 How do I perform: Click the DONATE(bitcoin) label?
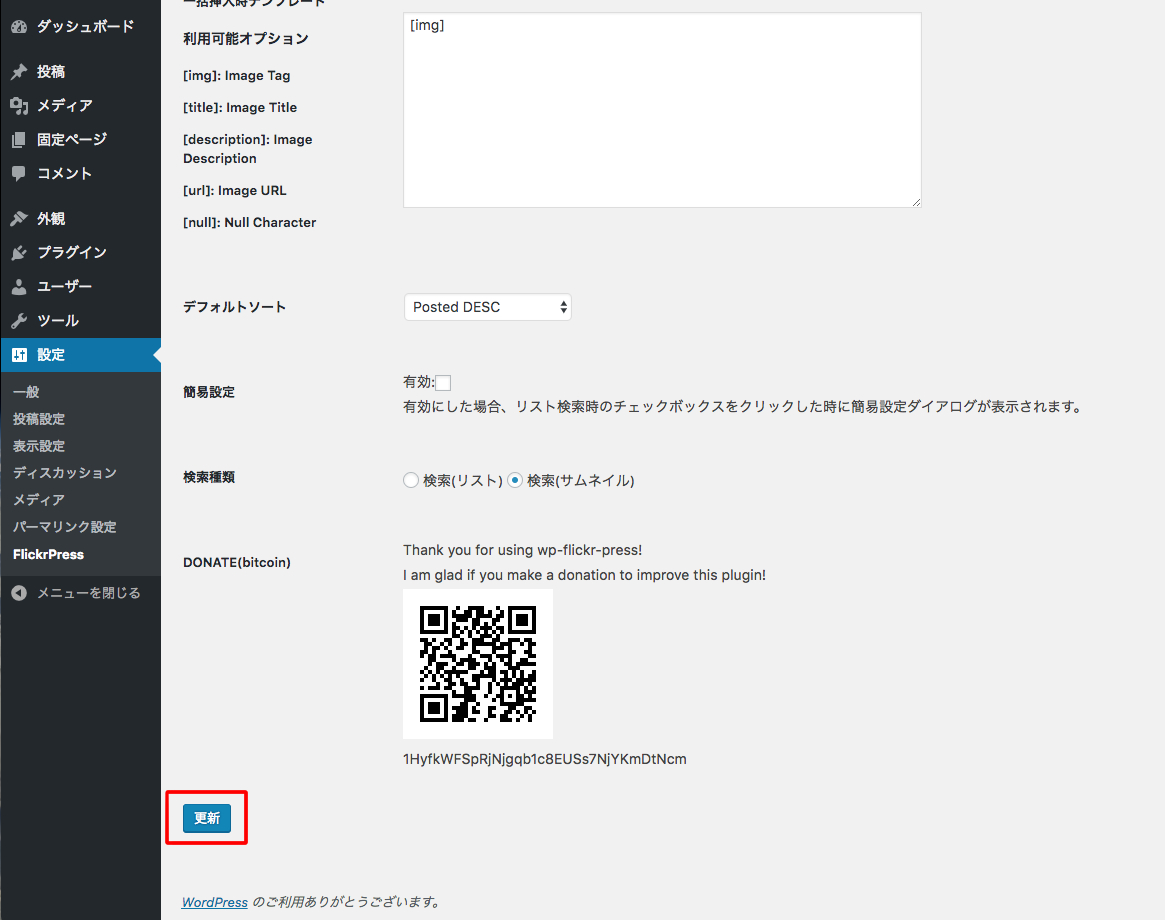(x=237, y=563)
